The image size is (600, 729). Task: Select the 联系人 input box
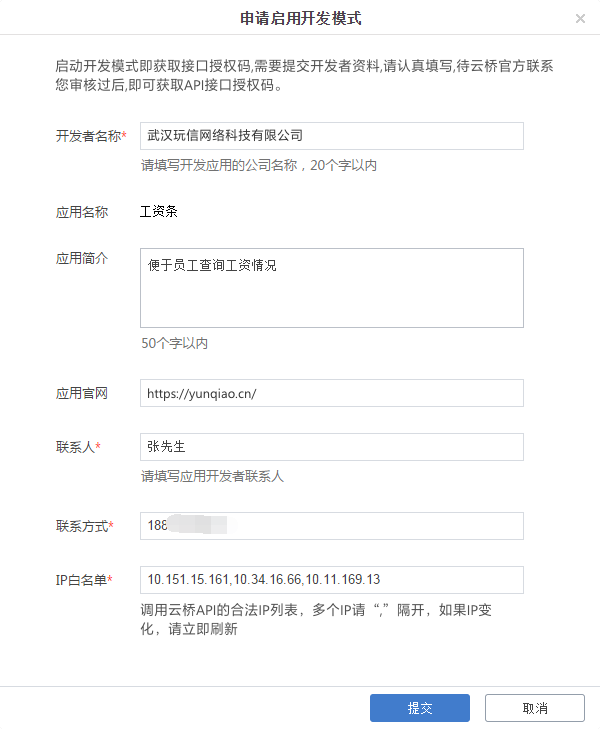pos(331,446)
